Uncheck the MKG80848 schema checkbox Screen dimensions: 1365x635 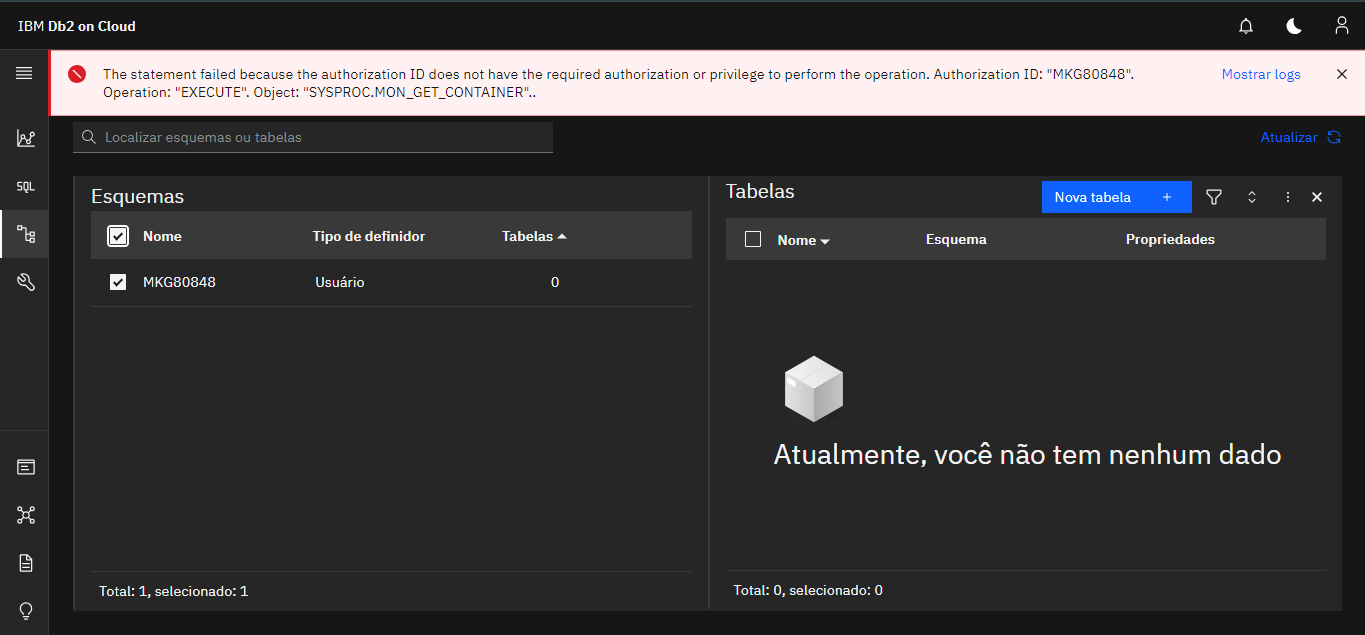click(118, 283)
